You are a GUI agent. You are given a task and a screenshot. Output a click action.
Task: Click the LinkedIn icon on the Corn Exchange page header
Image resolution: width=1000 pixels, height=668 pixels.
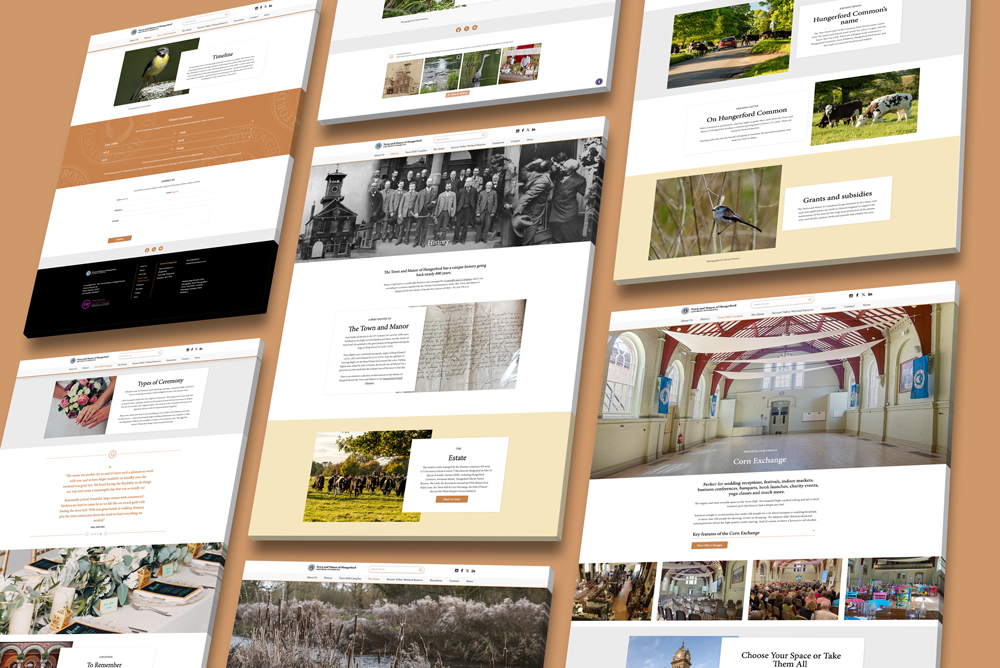click(870, 294)
